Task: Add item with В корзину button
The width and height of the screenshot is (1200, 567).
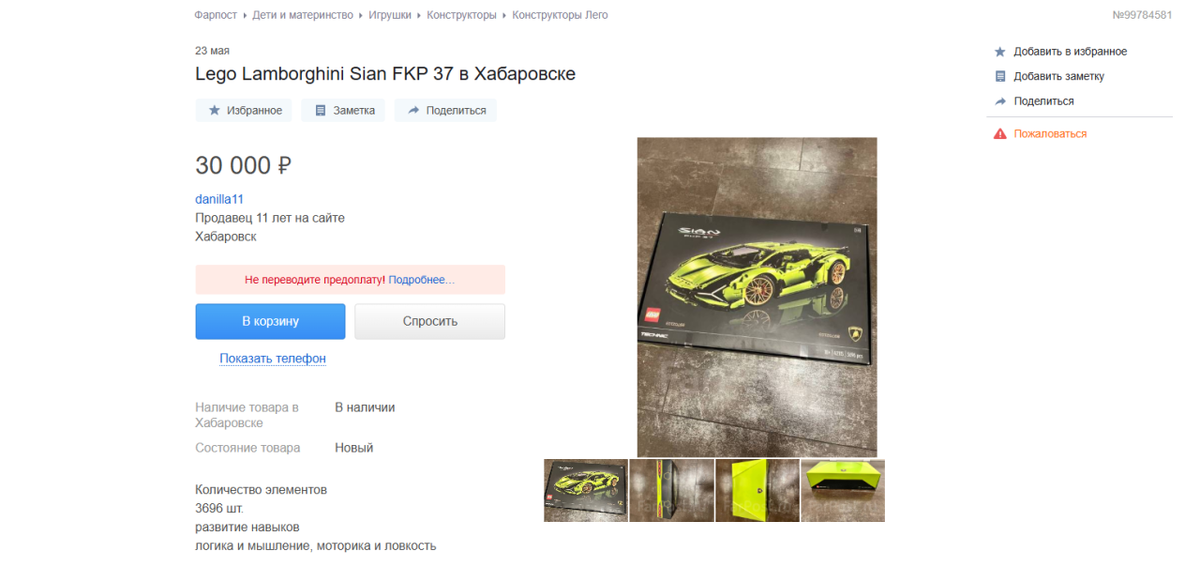Action: point(270,322)
